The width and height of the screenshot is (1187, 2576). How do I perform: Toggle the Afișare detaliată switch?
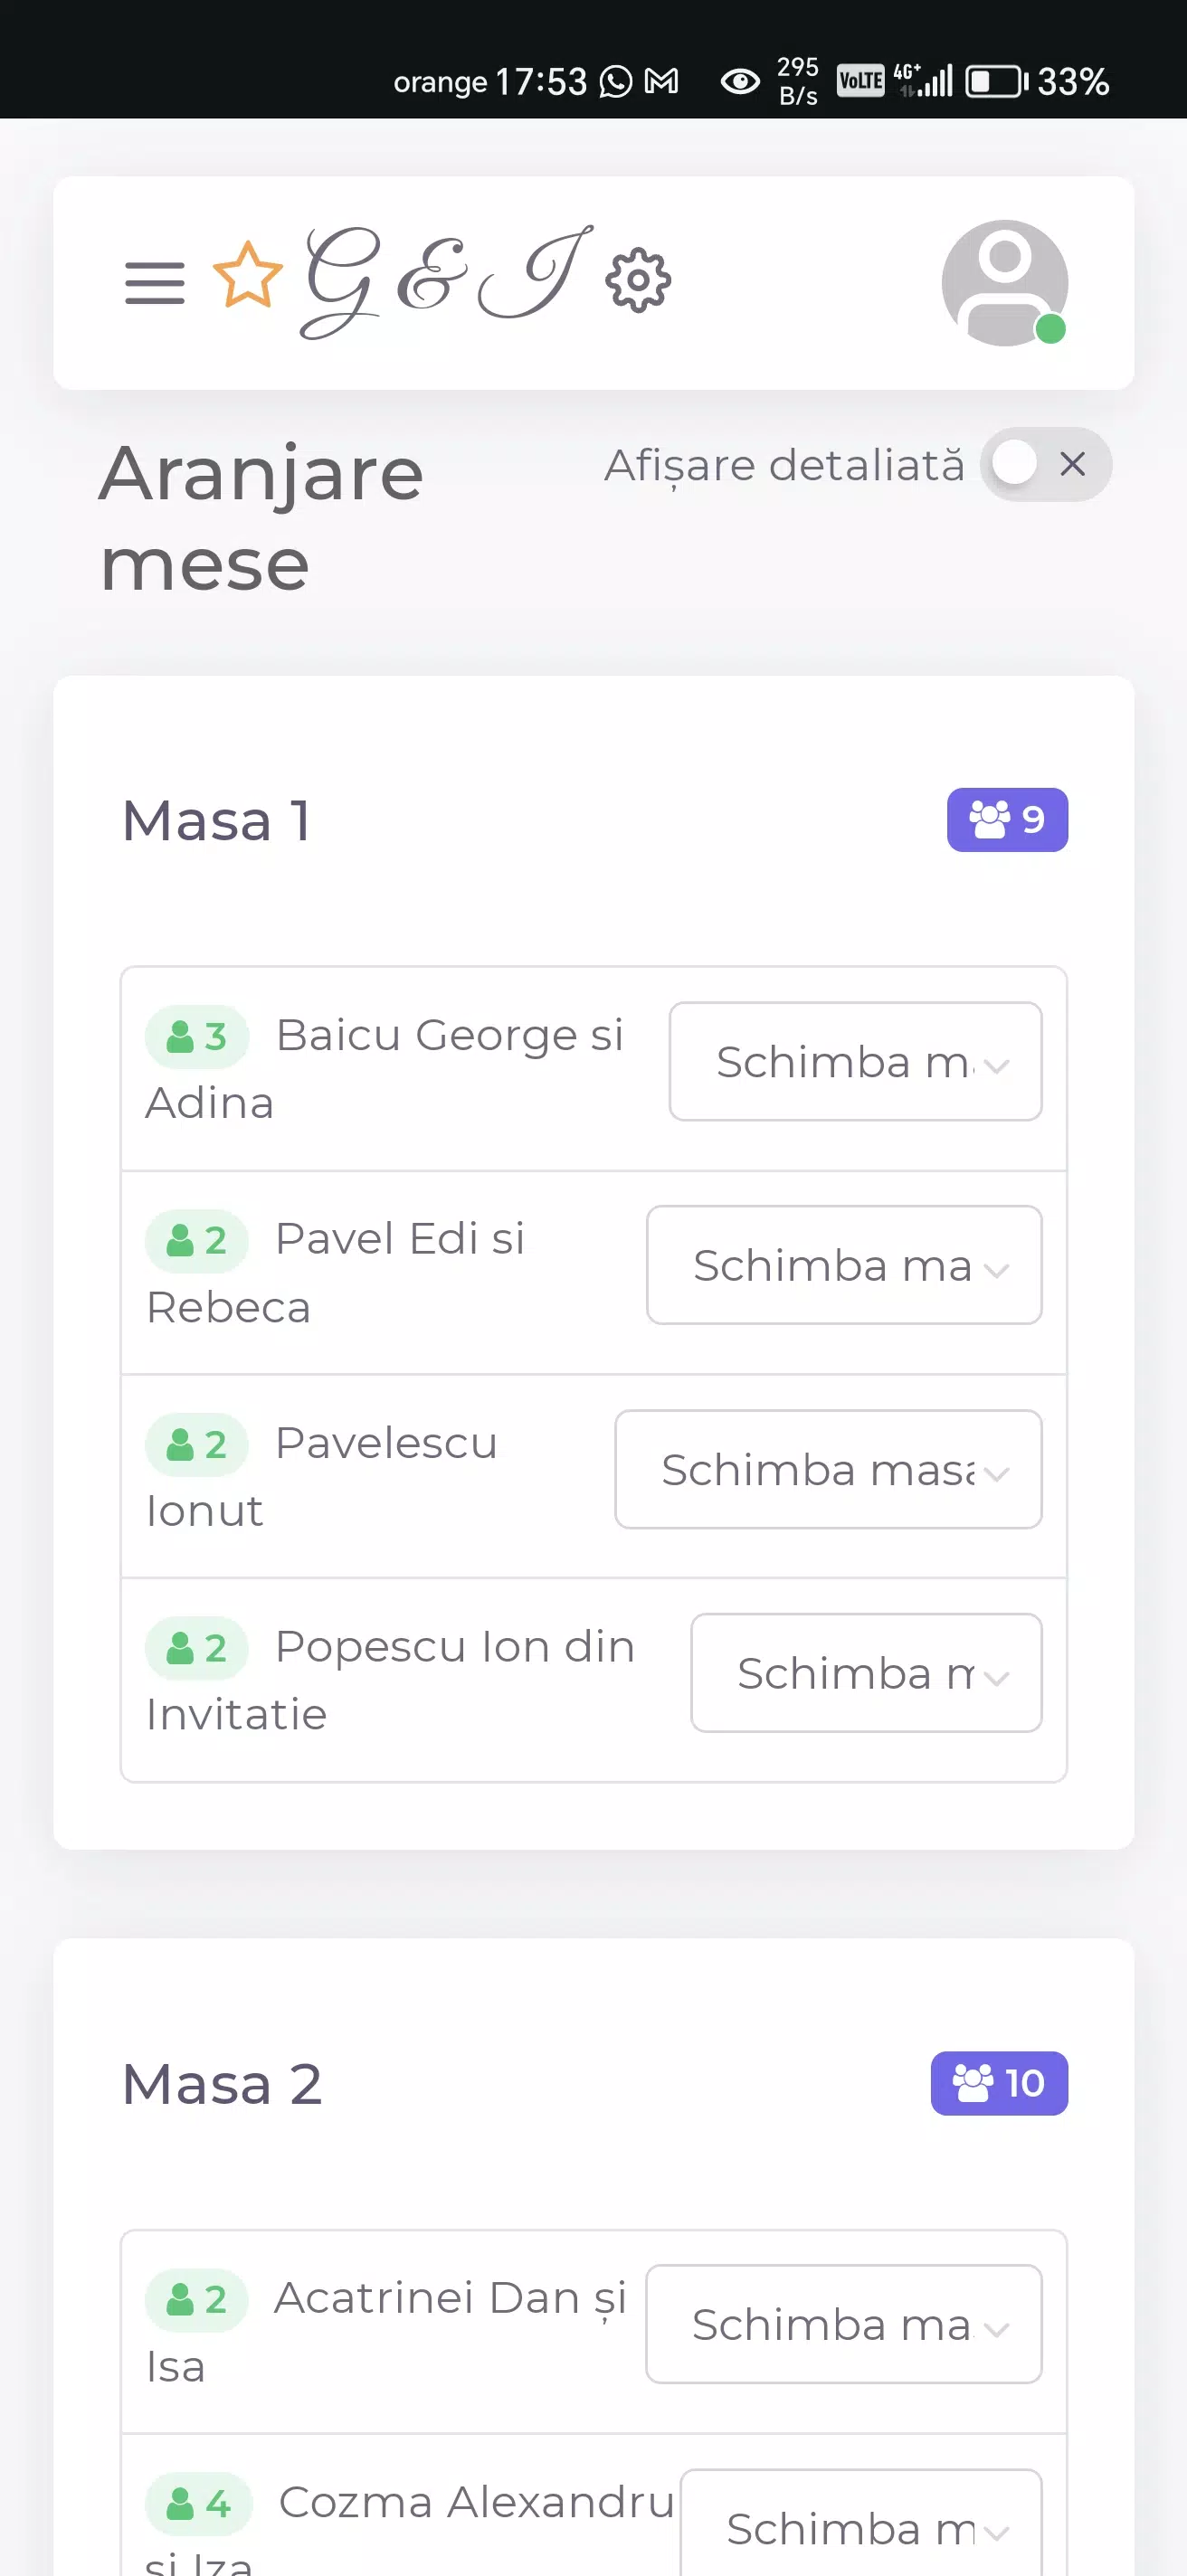click(1044, 465)
